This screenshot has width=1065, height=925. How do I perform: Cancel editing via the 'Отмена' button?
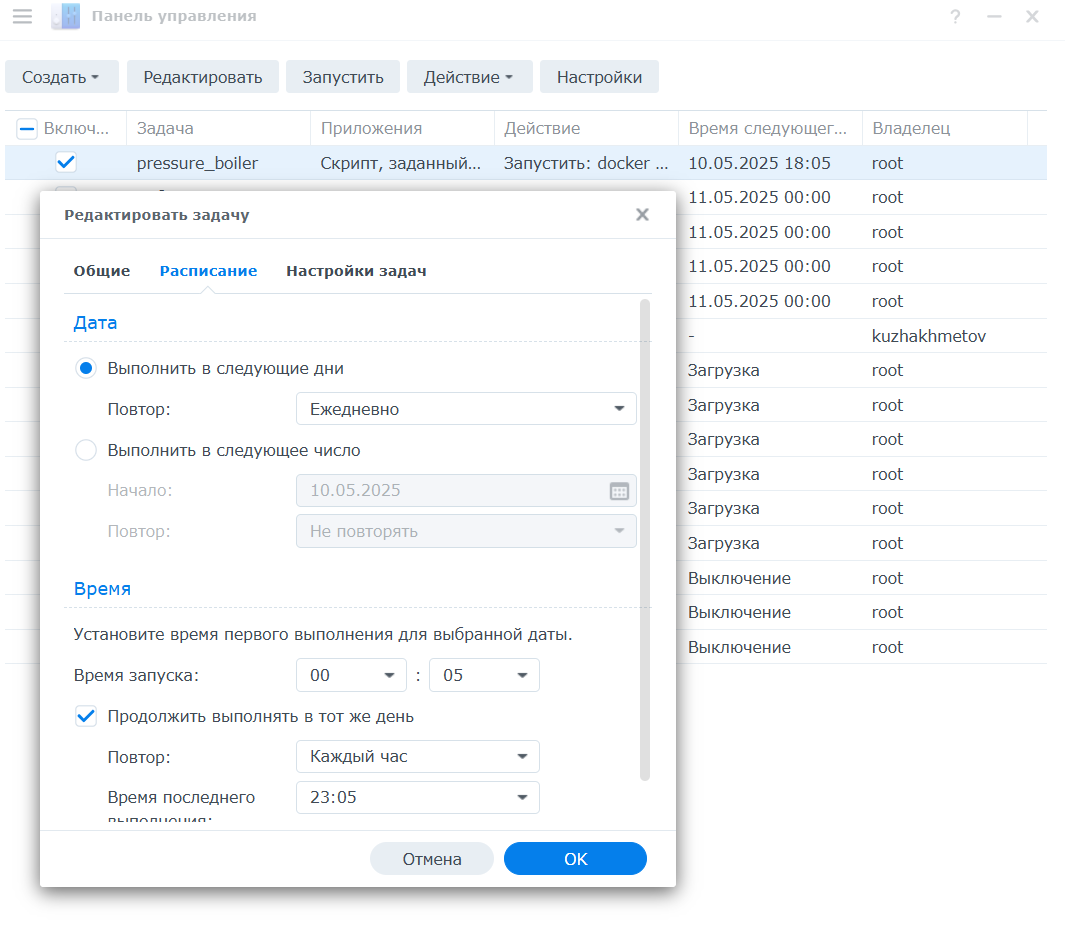pos(432,858)
